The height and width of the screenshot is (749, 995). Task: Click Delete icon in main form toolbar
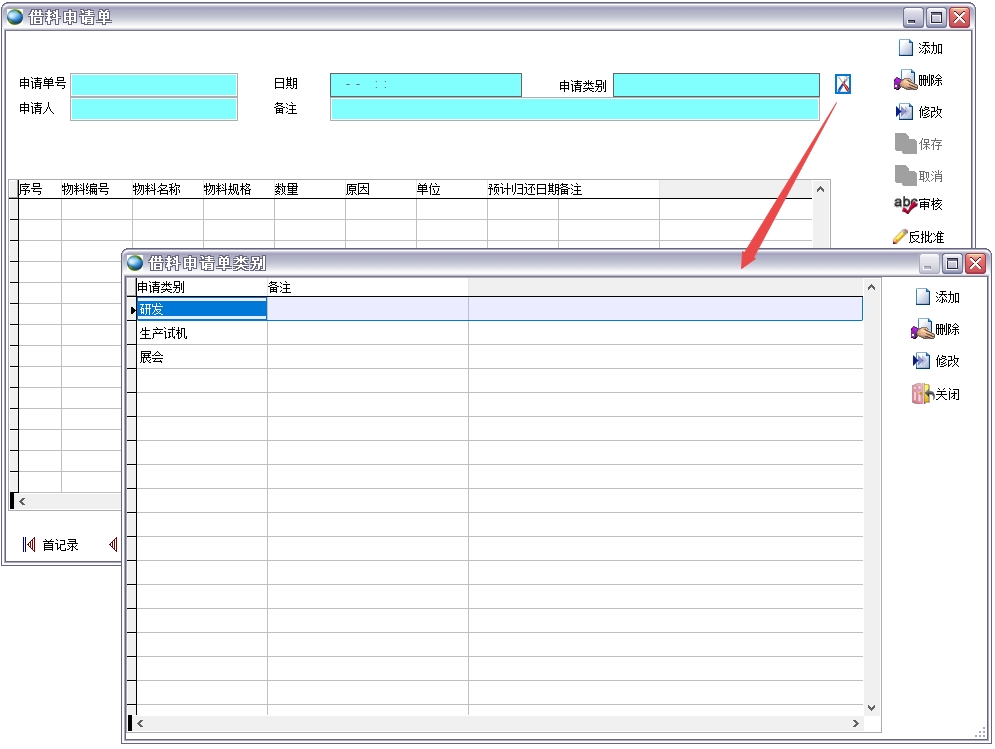click(905, 81)
